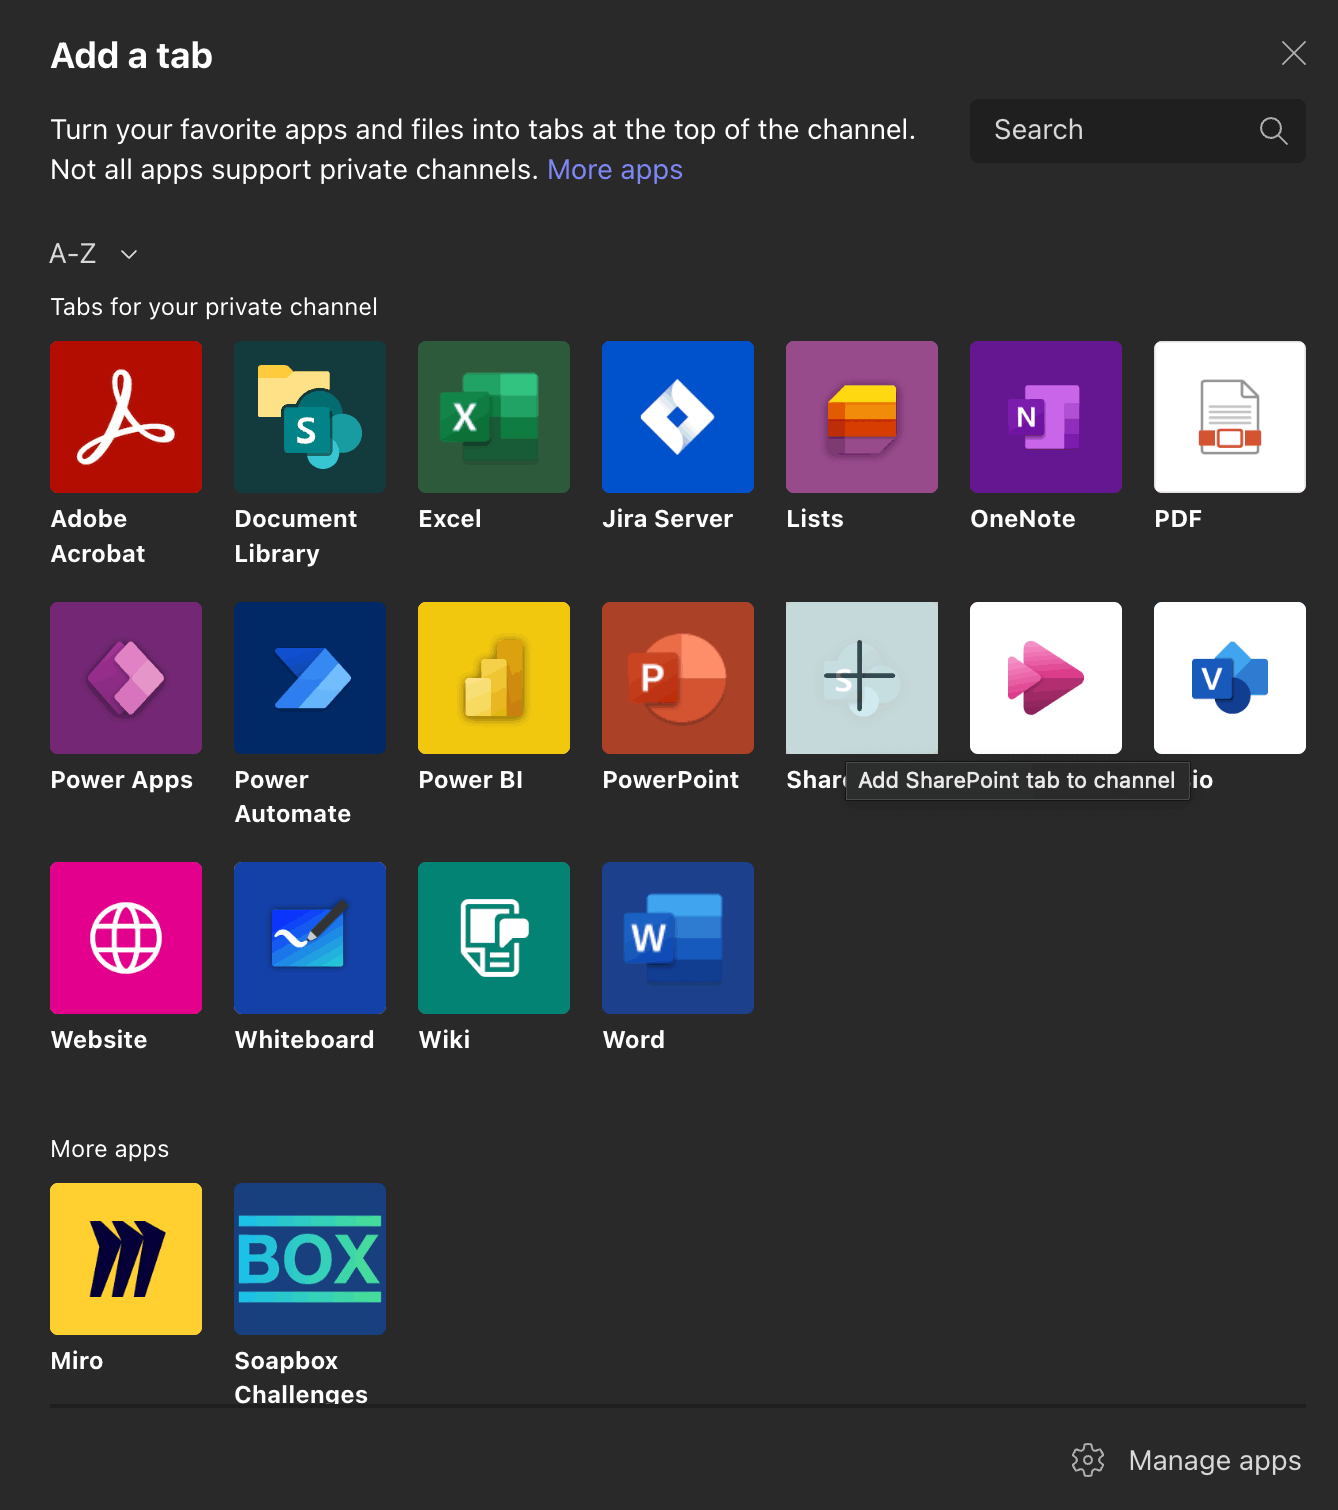This screenshot has height=1510, width=1338.
Task: Open the Whiteboard app tile
Action: point(310,938)
